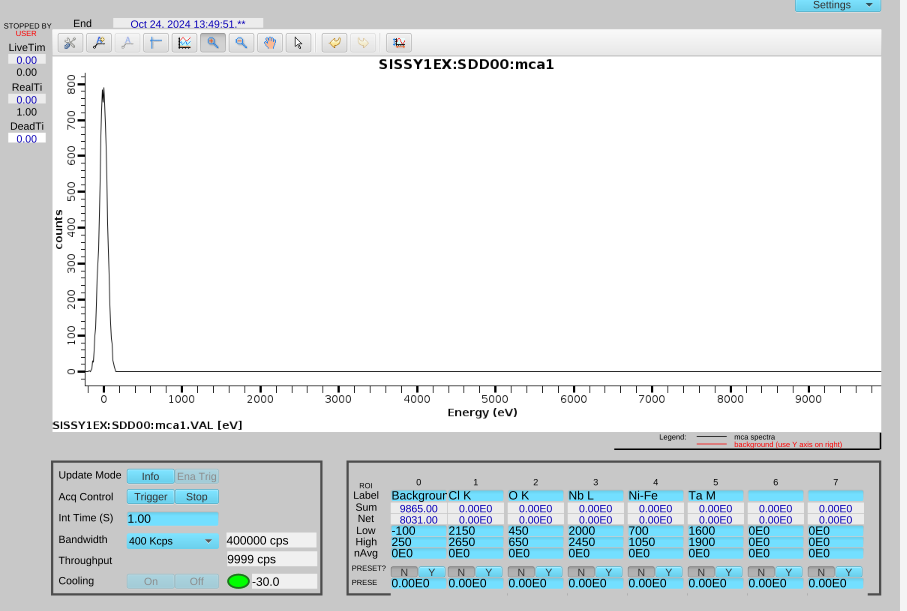This screenshot has height=611, width=907.
Task: Click the High value 1900 field
Action: point(716,542)
